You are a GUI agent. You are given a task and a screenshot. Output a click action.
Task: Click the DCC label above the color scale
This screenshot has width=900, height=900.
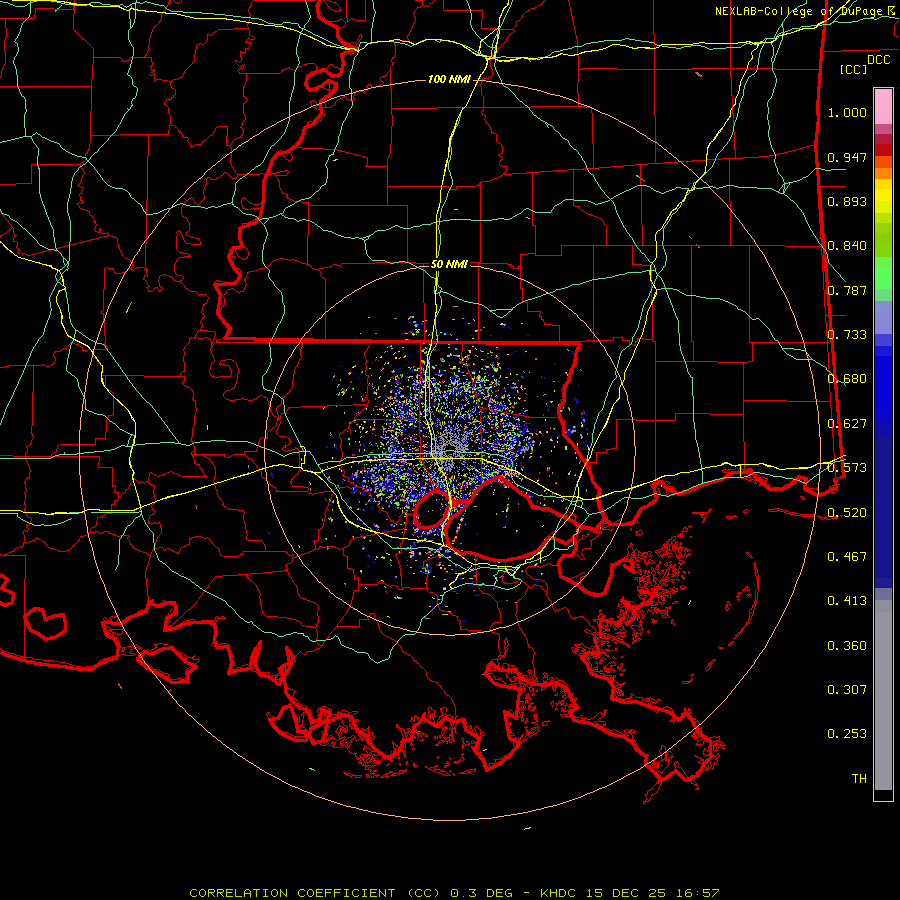point(879,60)
